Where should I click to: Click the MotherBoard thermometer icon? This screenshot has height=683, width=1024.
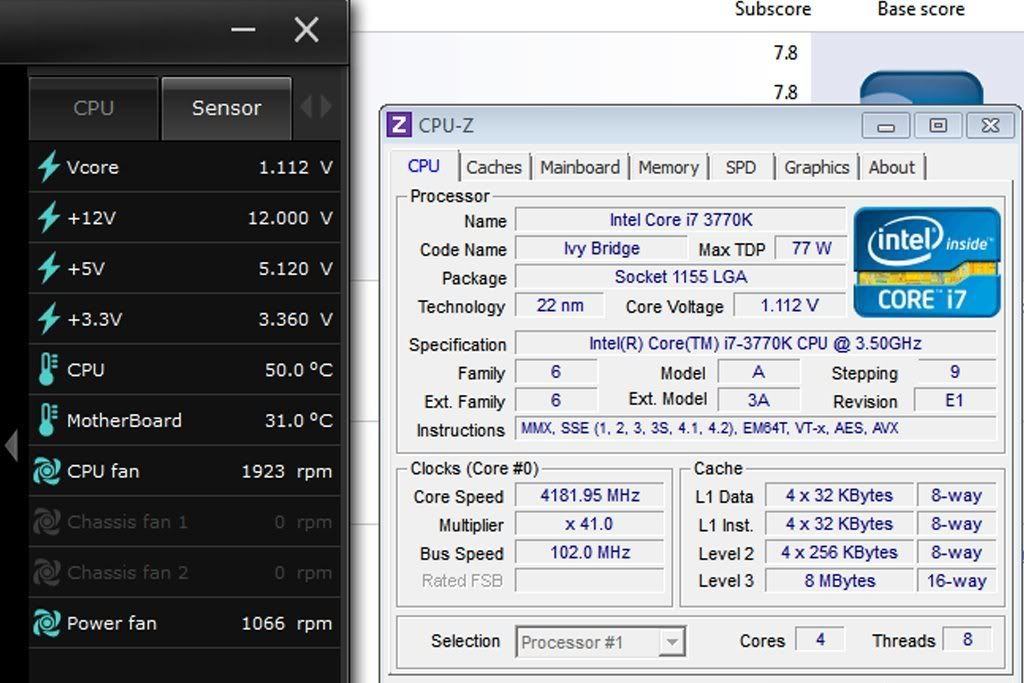coord(47,421)
